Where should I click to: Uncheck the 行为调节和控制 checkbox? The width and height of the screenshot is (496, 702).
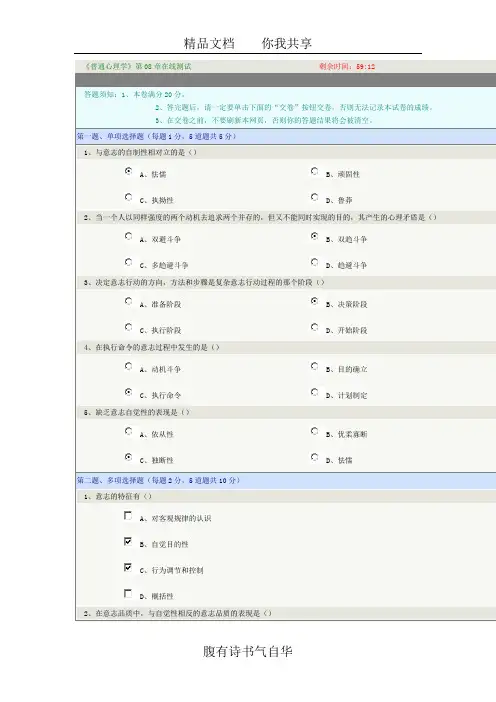pos(128,568)
